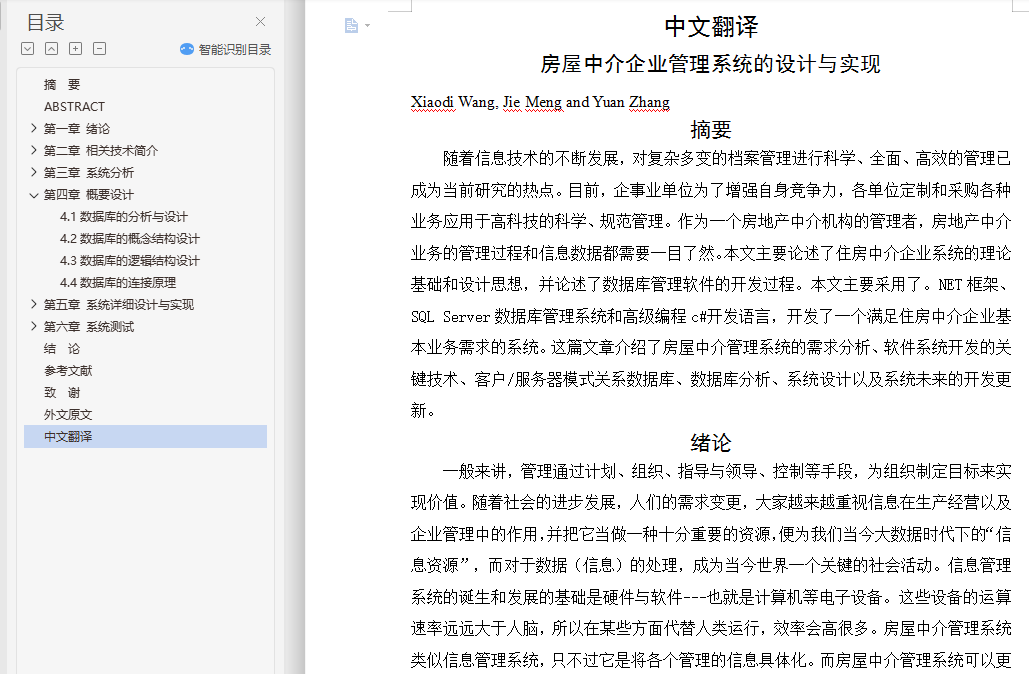The height and width of the screenshot is (674, 1029).
Task: Open the document page icon in margin
Action: click(x=351, y=26)
